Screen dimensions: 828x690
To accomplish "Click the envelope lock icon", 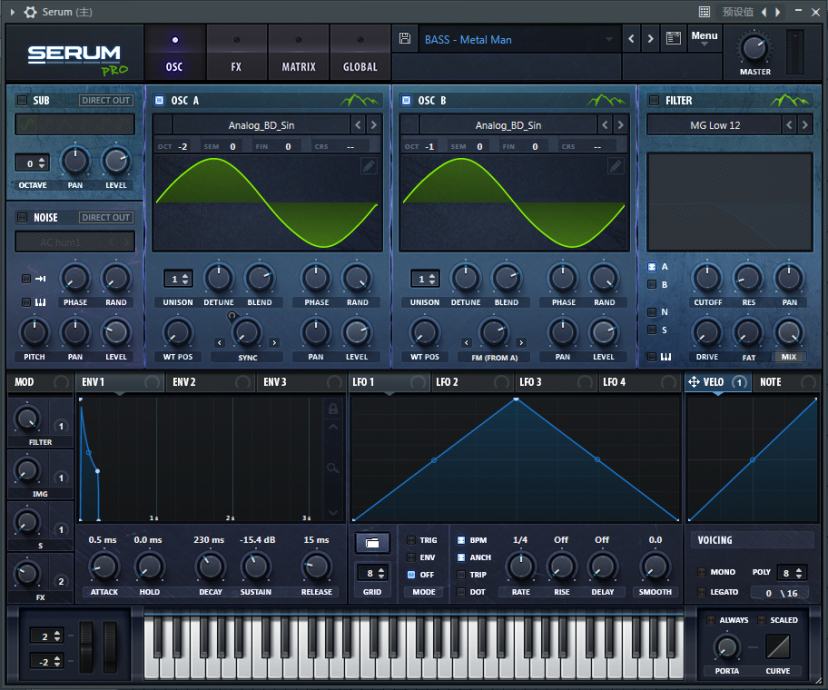I will click(x=334, y=409).
